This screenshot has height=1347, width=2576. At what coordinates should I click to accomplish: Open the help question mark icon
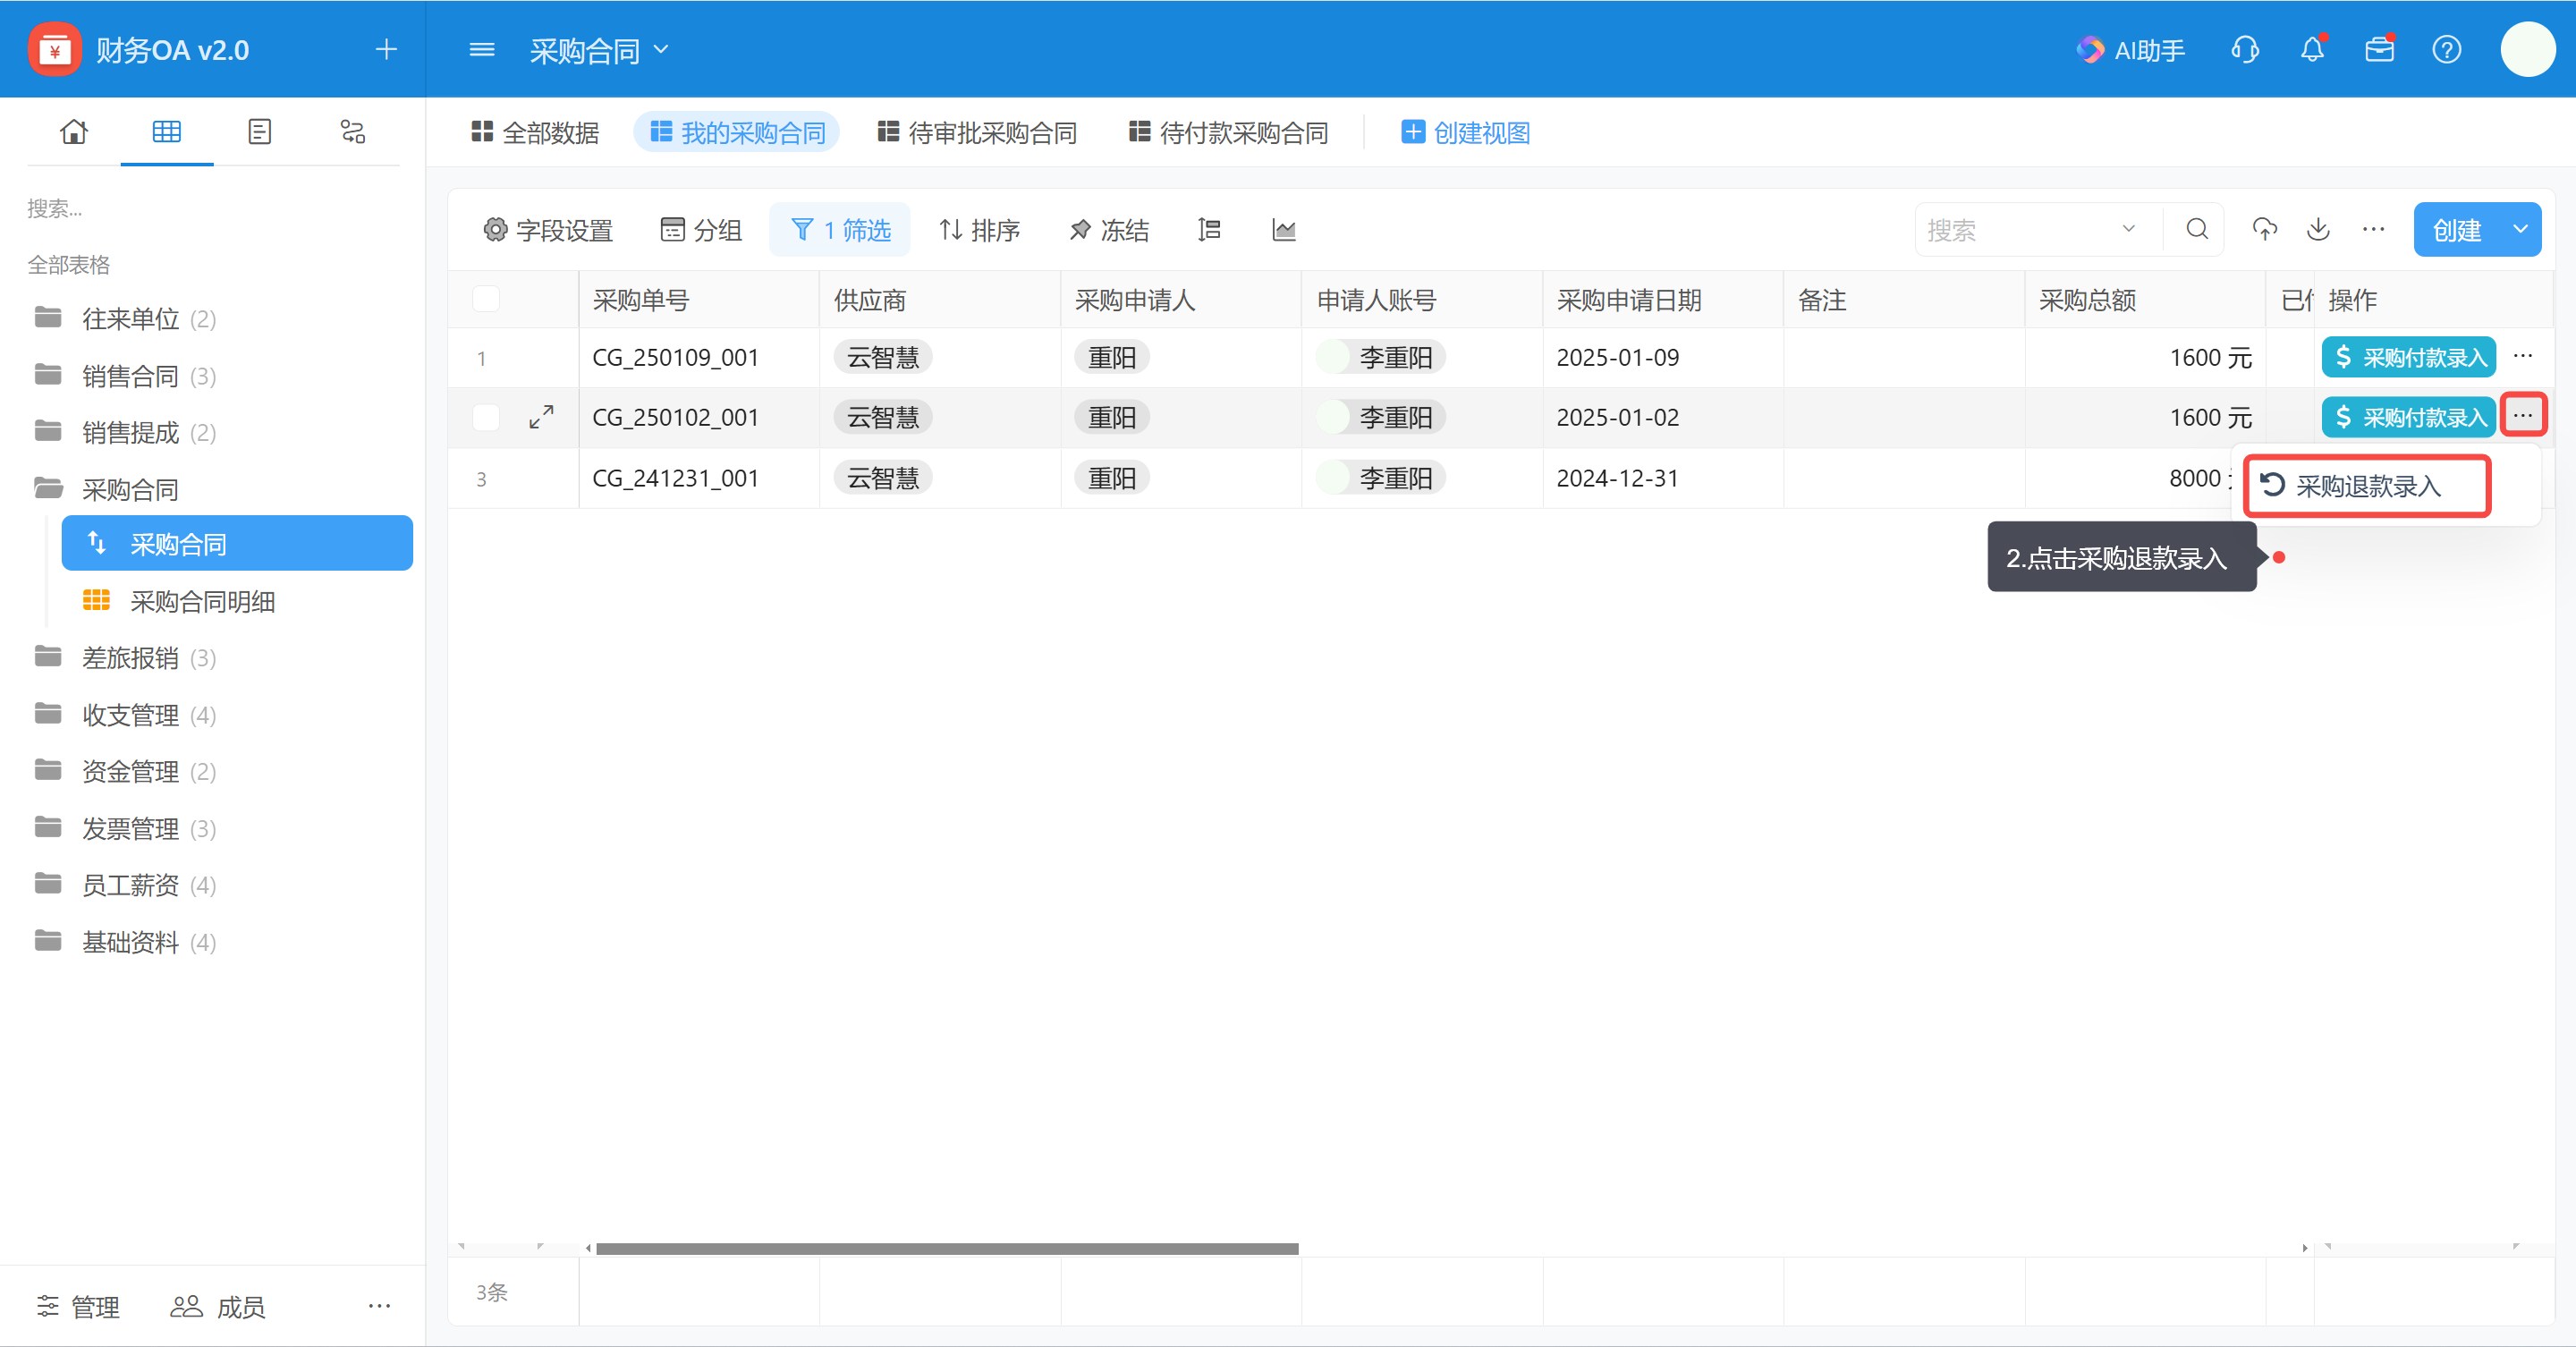[2447, 49]
